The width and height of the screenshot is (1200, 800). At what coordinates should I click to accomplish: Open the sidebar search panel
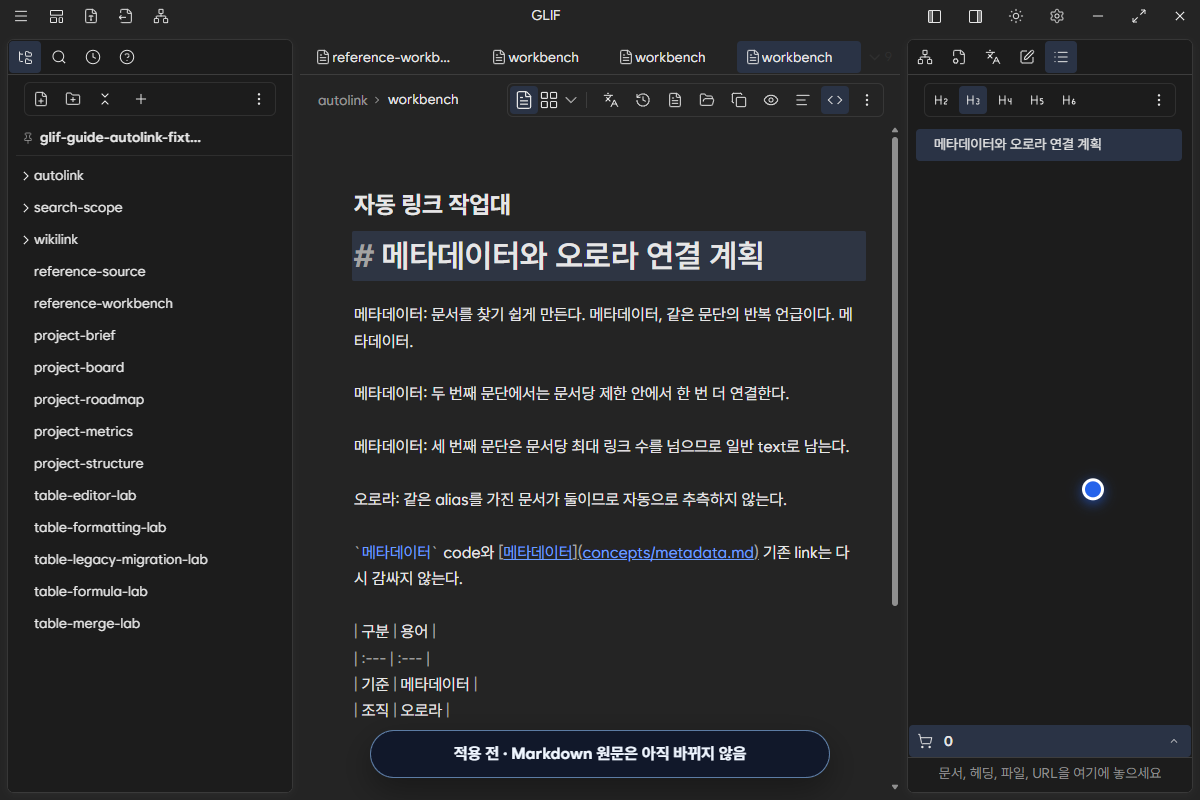59,57
